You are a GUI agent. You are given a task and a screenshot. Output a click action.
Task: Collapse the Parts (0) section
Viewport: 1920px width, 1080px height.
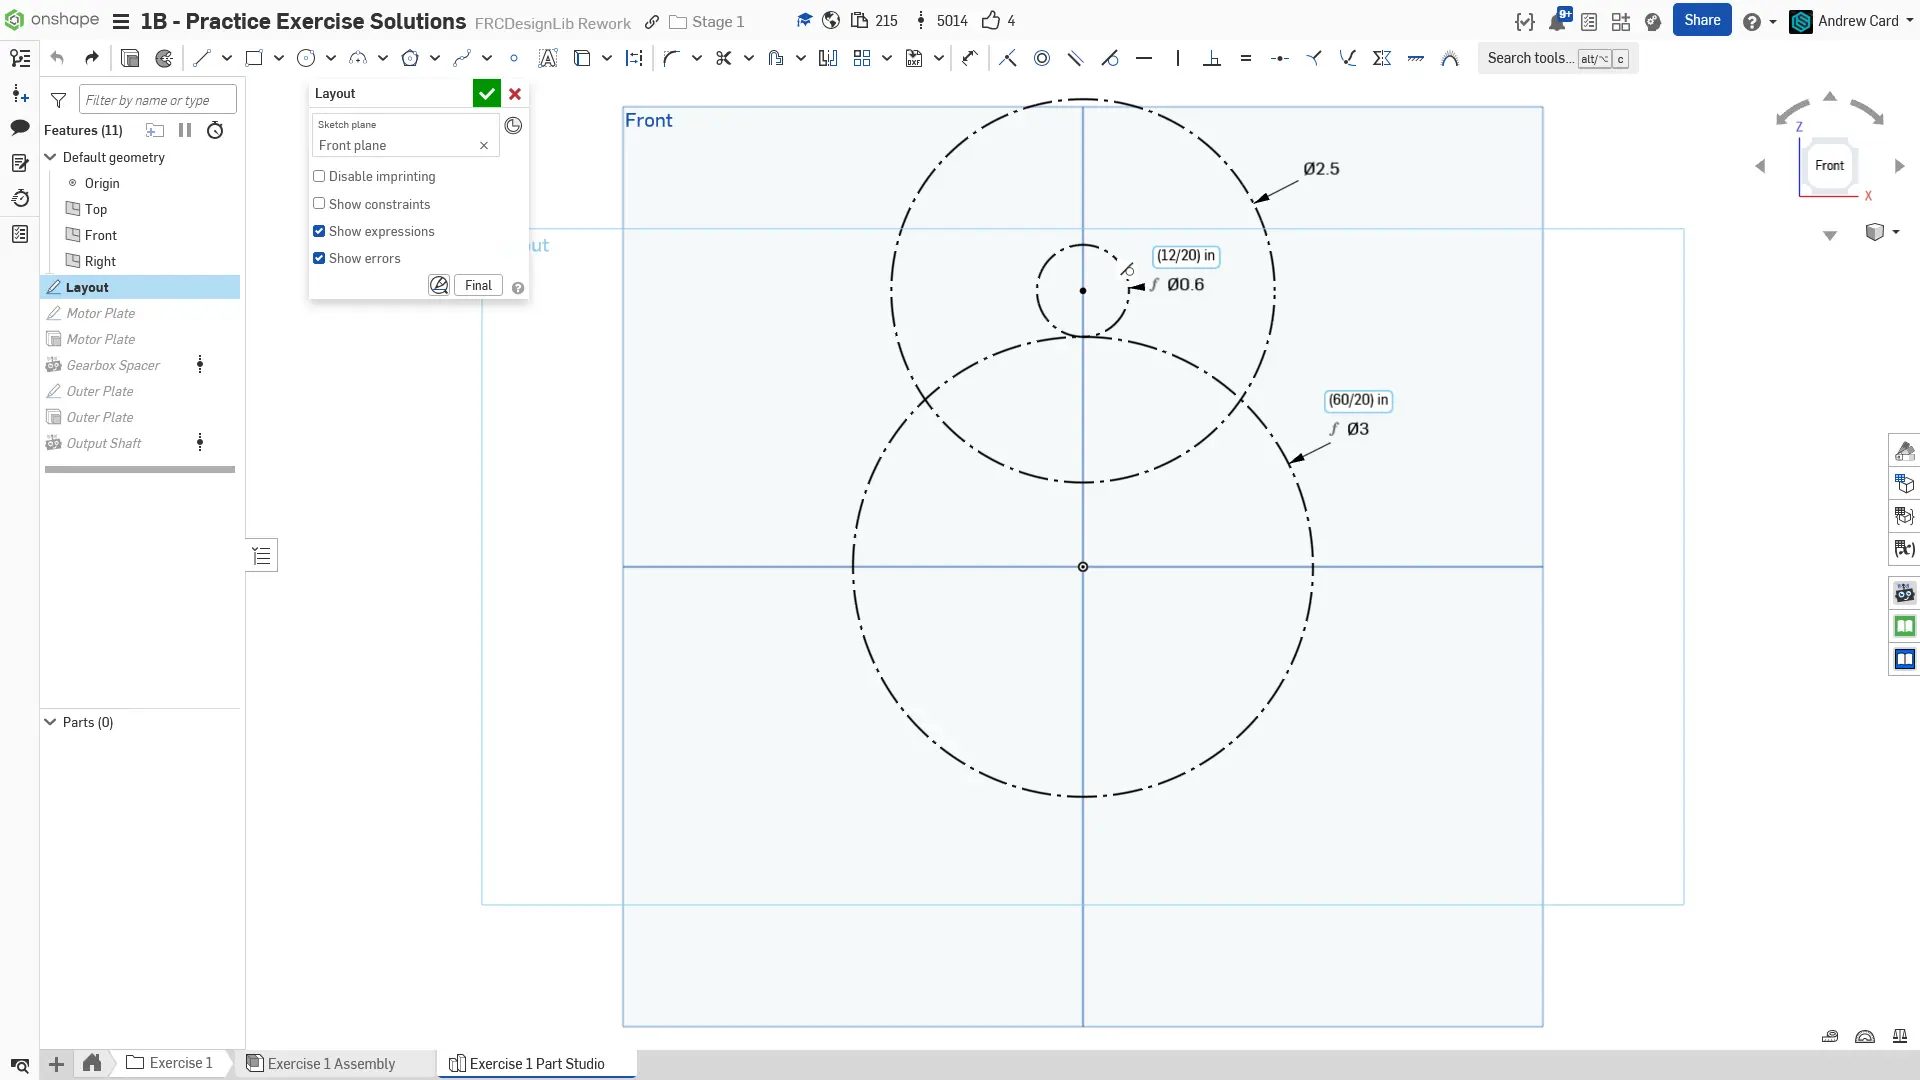point(50,722)
